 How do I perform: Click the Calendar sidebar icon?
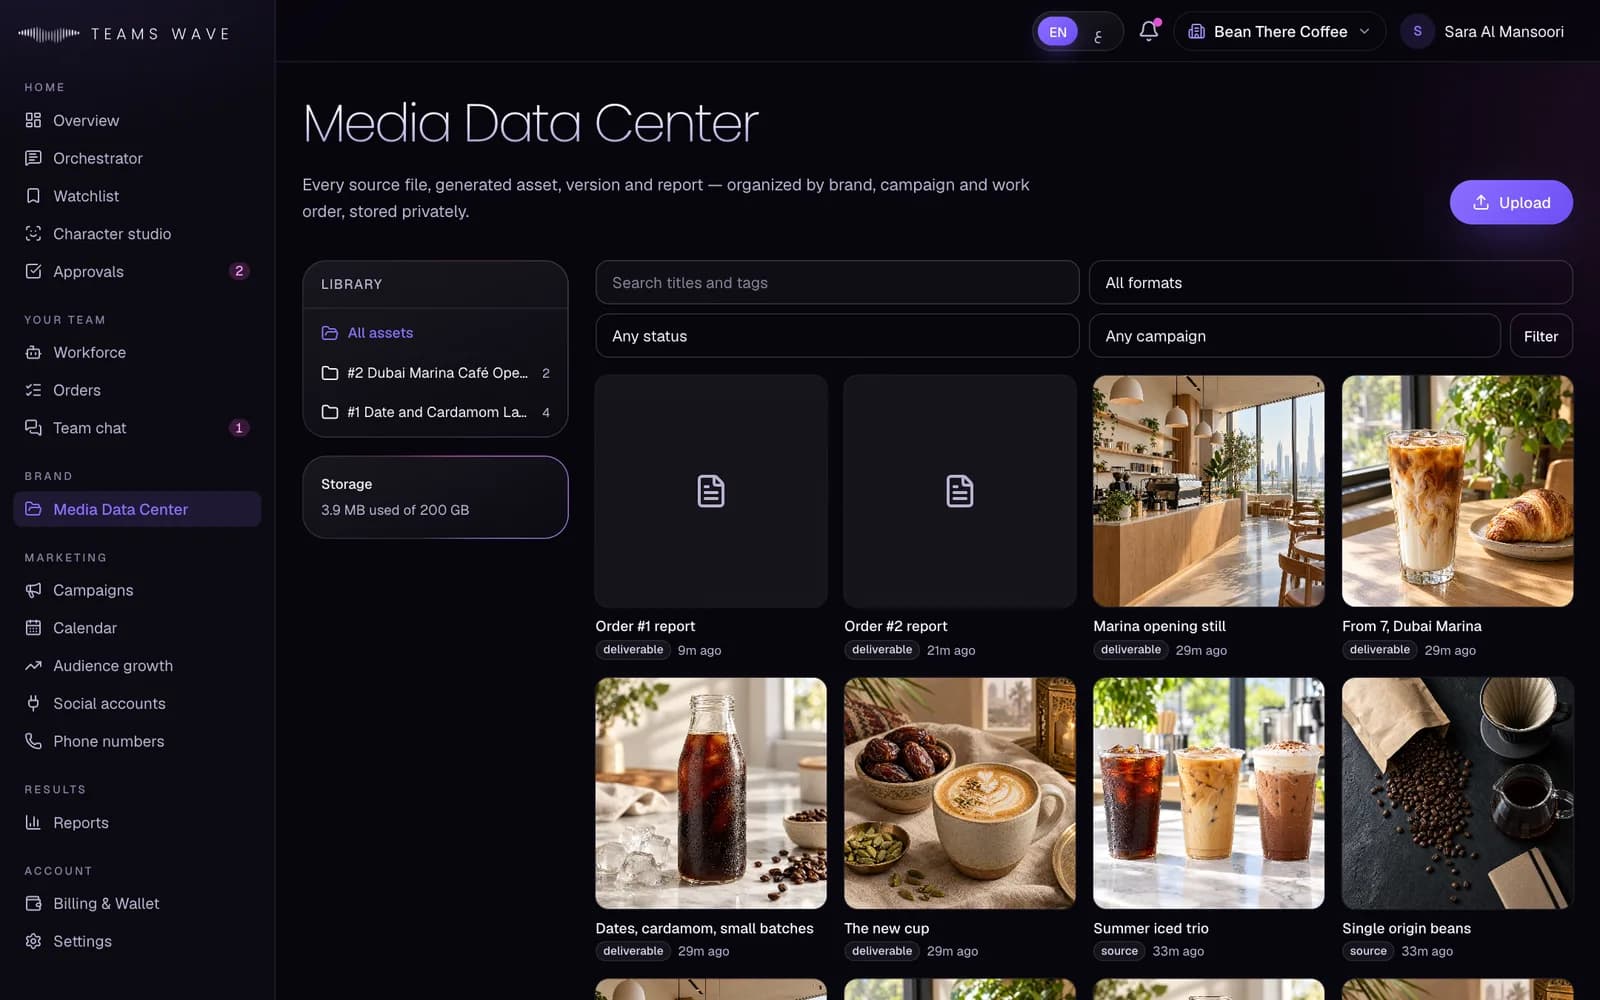tap(33, 628)
